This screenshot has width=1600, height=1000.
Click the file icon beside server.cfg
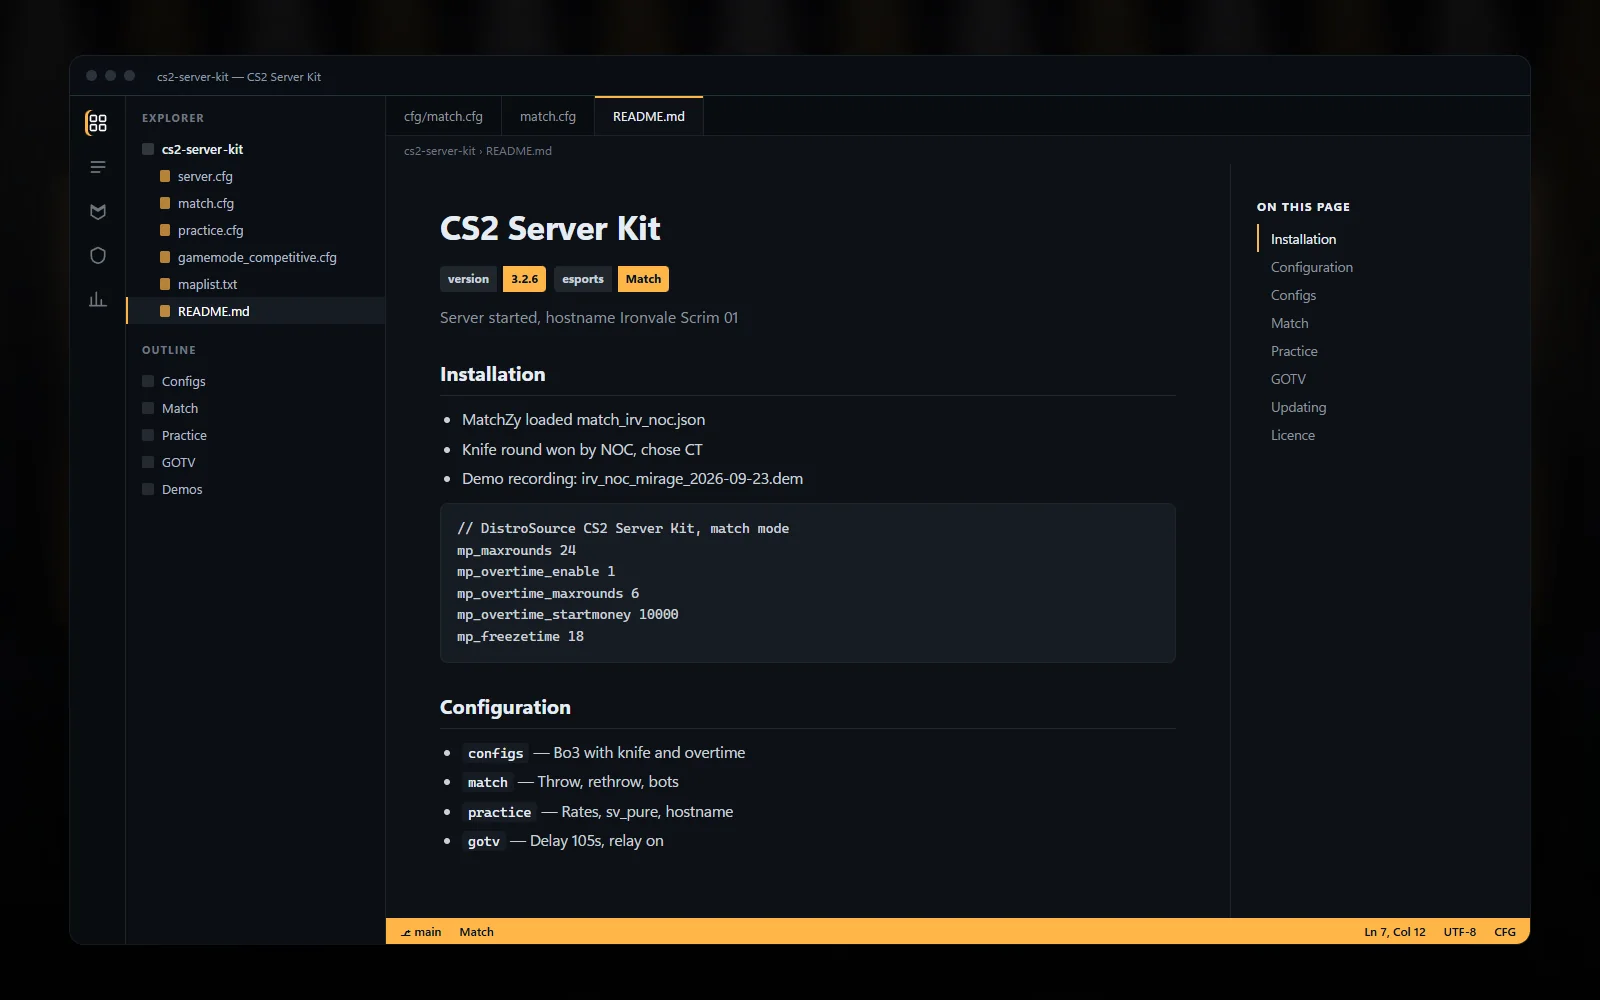coord(165,176)
